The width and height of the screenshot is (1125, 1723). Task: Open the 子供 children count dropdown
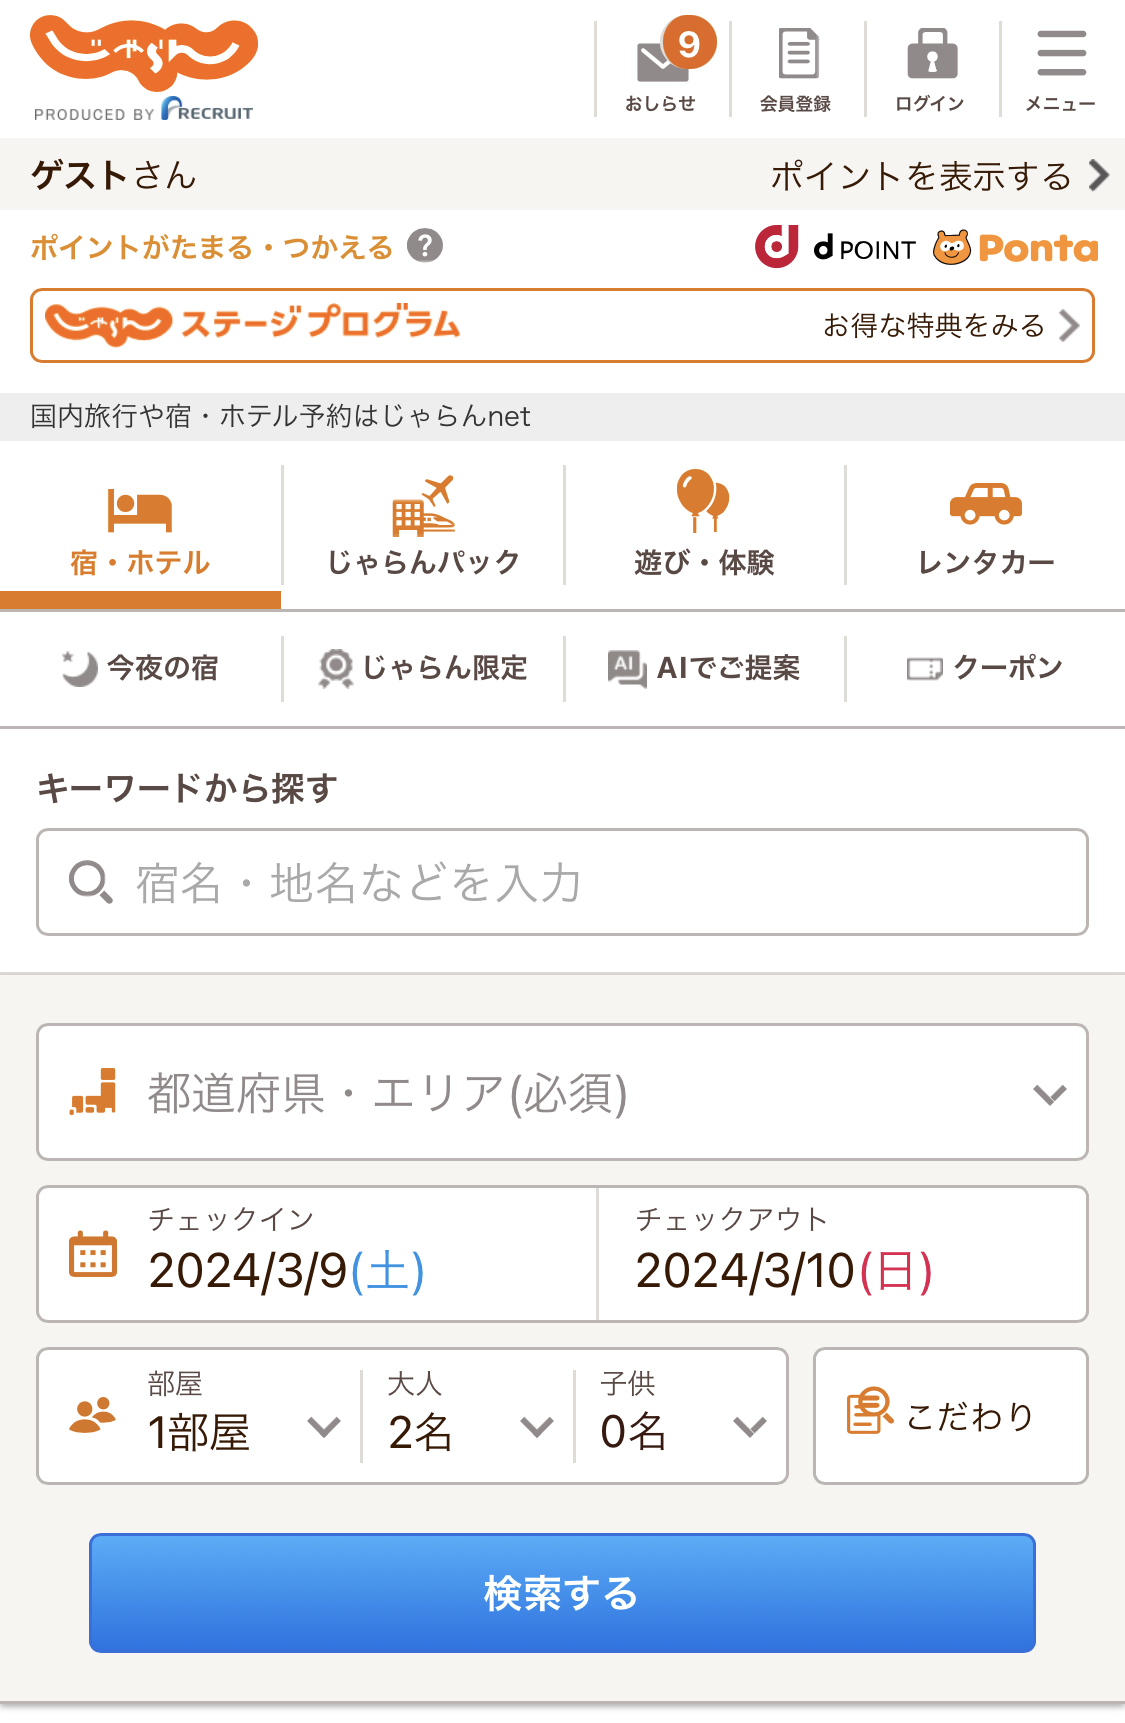point(682,1417)
